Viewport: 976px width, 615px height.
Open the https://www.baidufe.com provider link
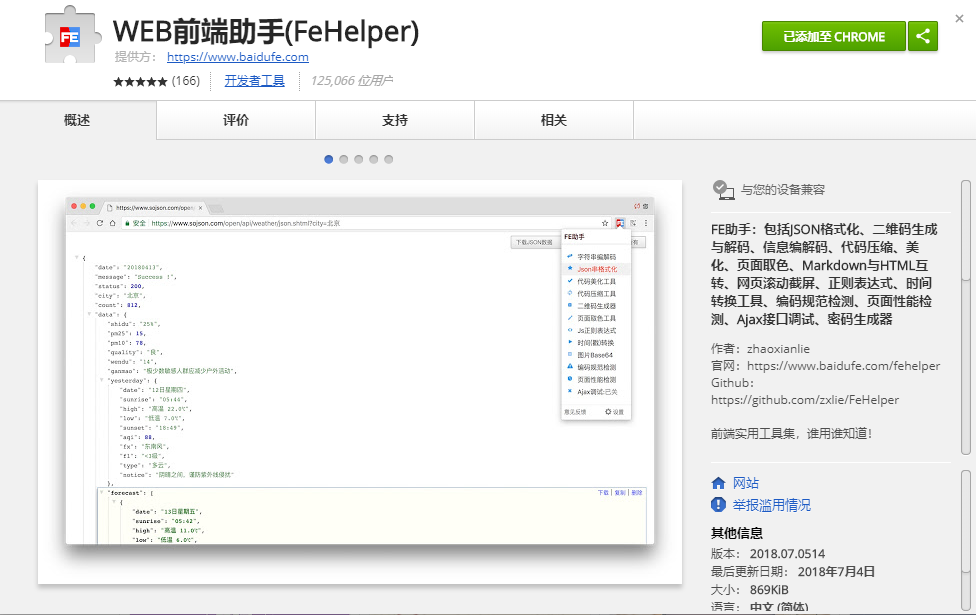(x=238, y=57)
